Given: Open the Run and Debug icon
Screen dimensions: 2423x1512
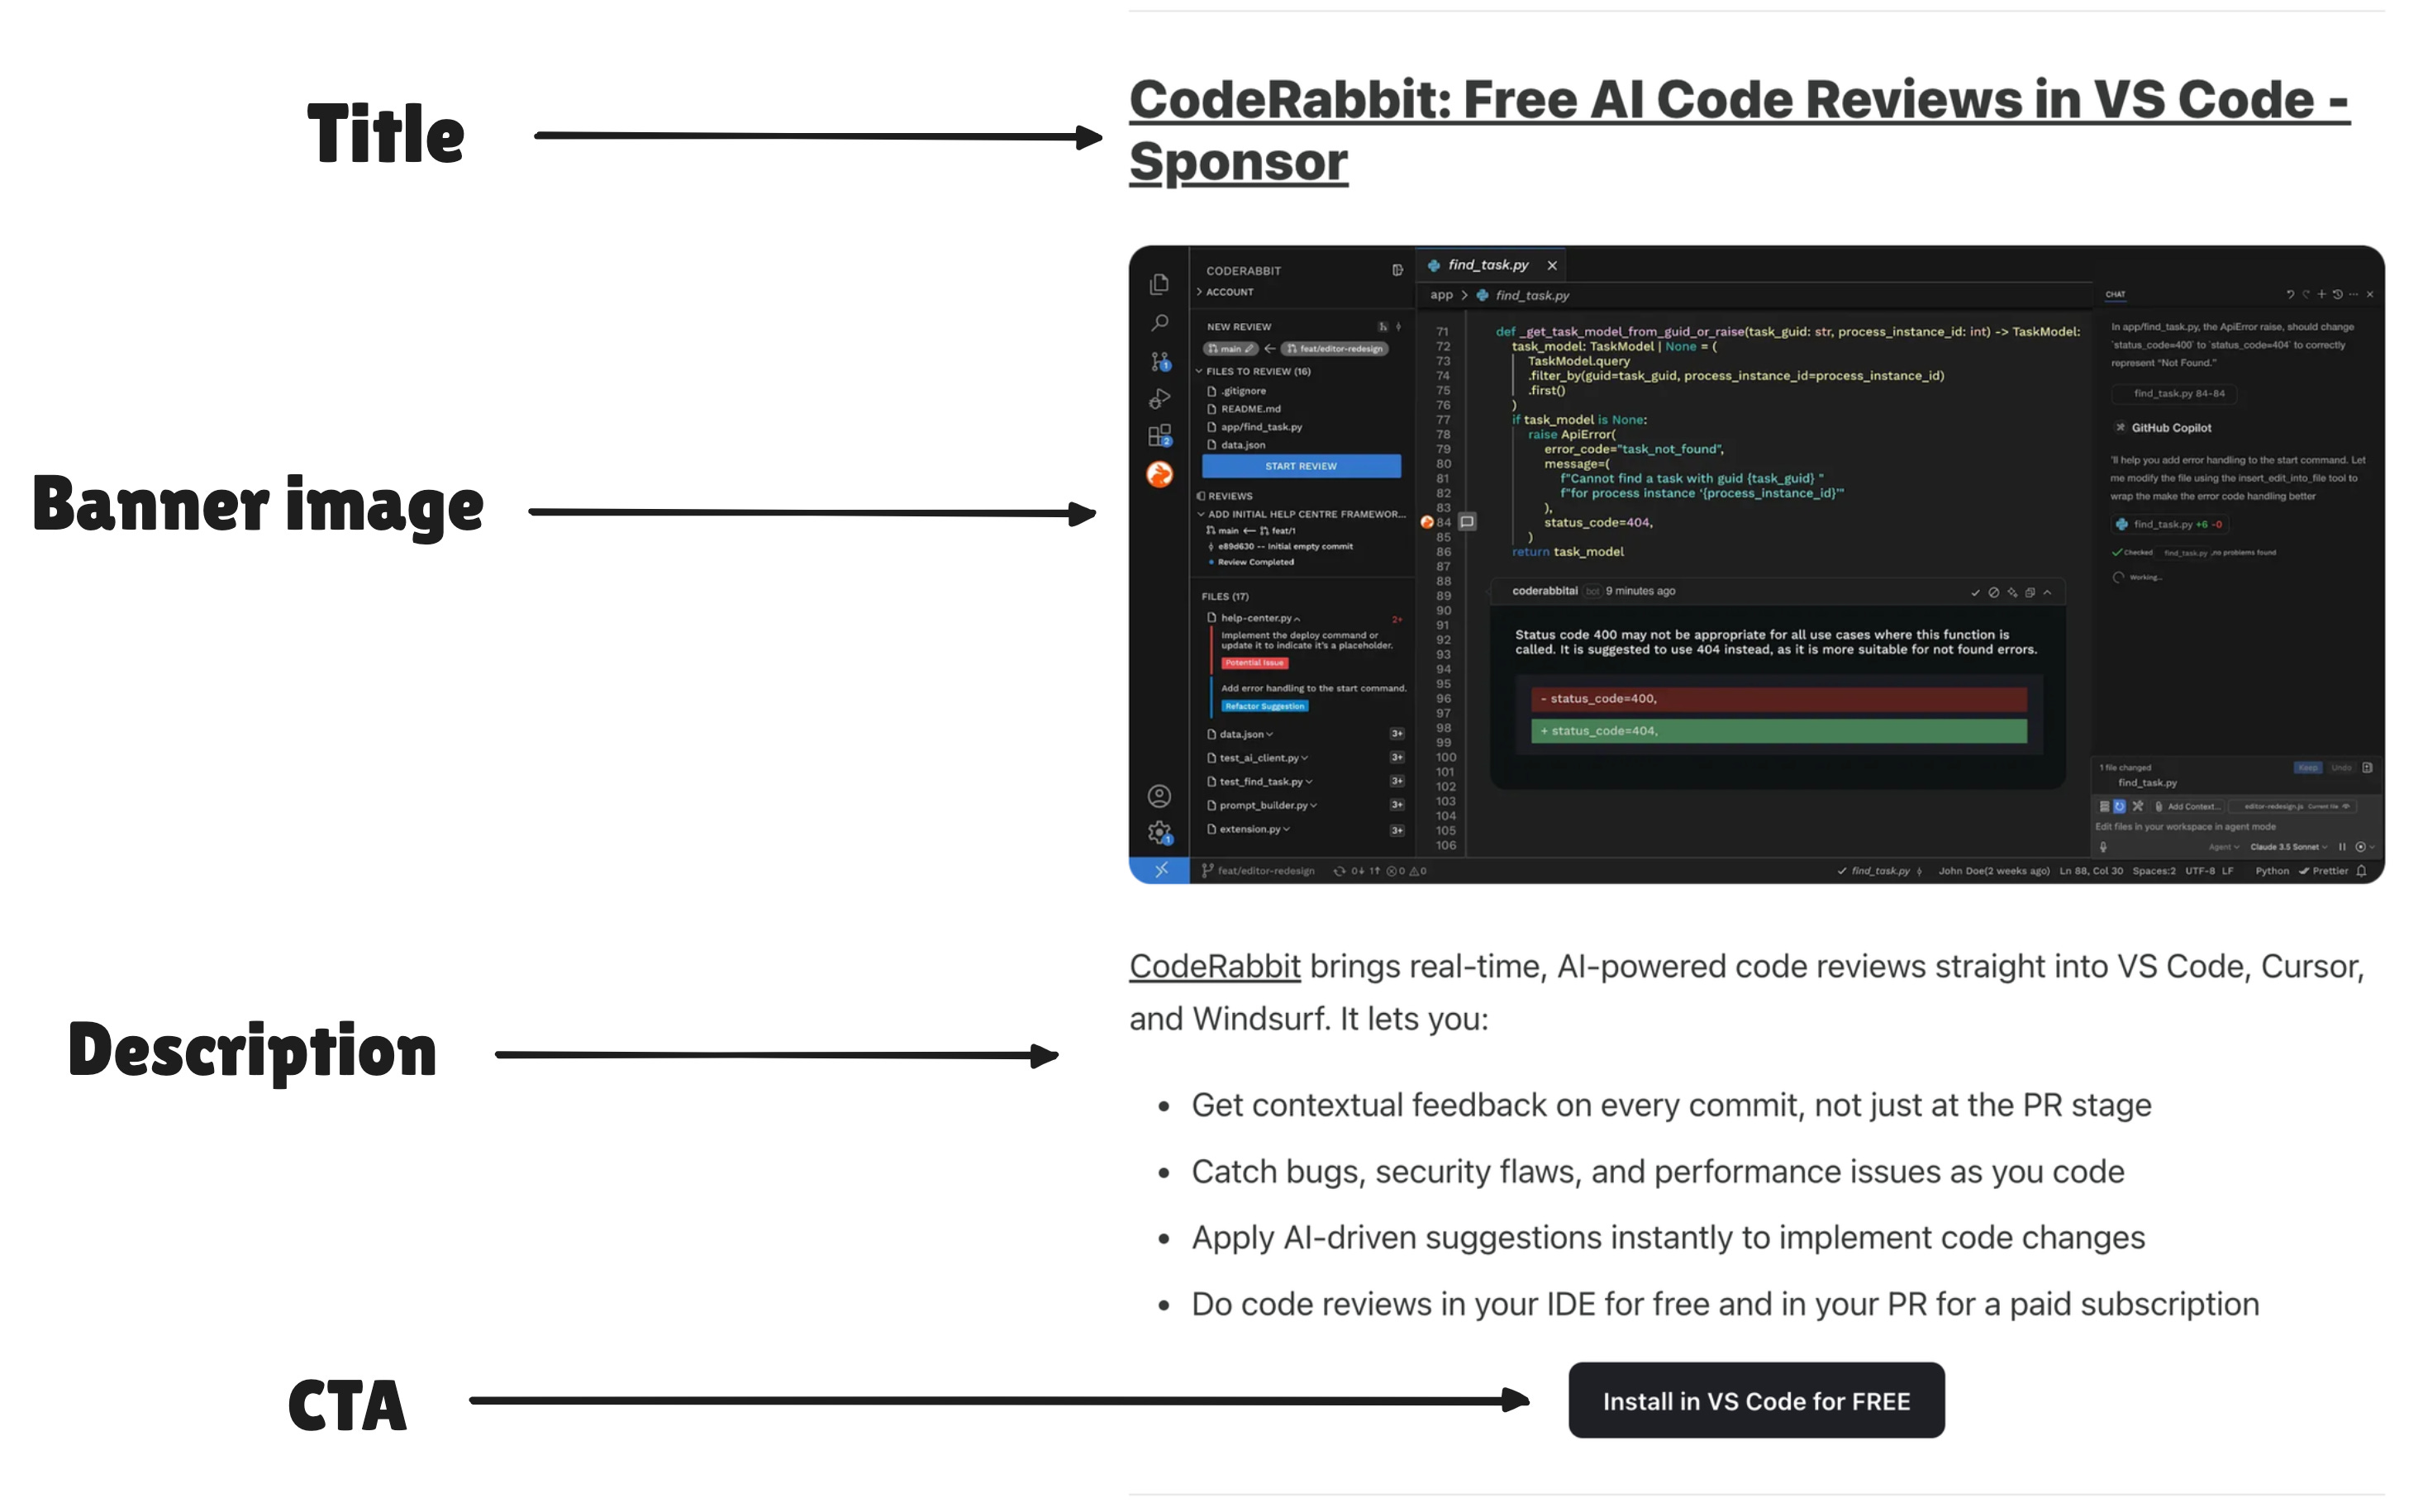Looking at the screenshot, I should click(1159, 399).
